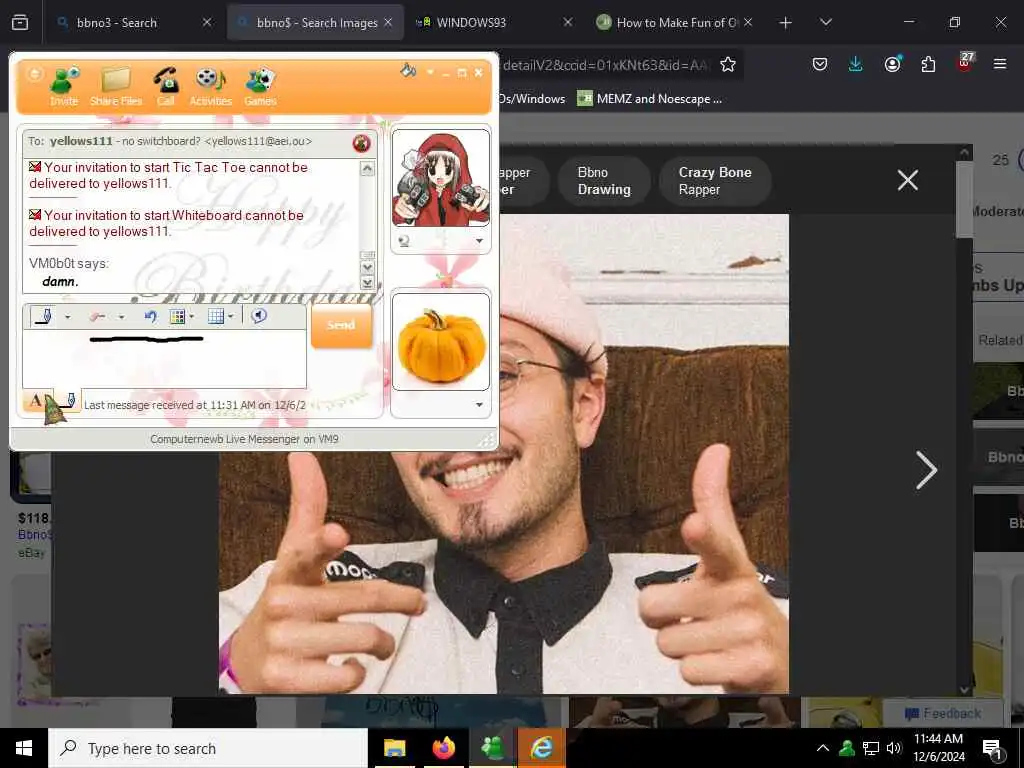Go to next image with right chevron
Viewport: 1024px width, 768px height.
[x=926, y=470]
